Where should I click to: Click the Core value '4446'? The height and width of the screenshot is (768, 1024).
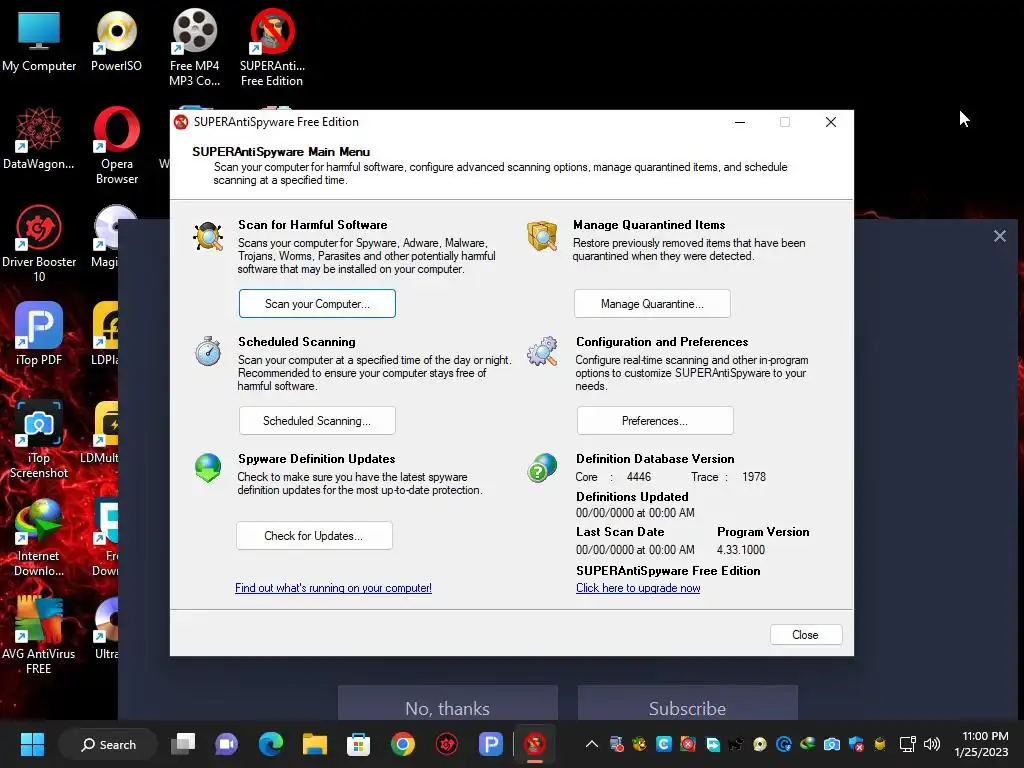[639, 477]
